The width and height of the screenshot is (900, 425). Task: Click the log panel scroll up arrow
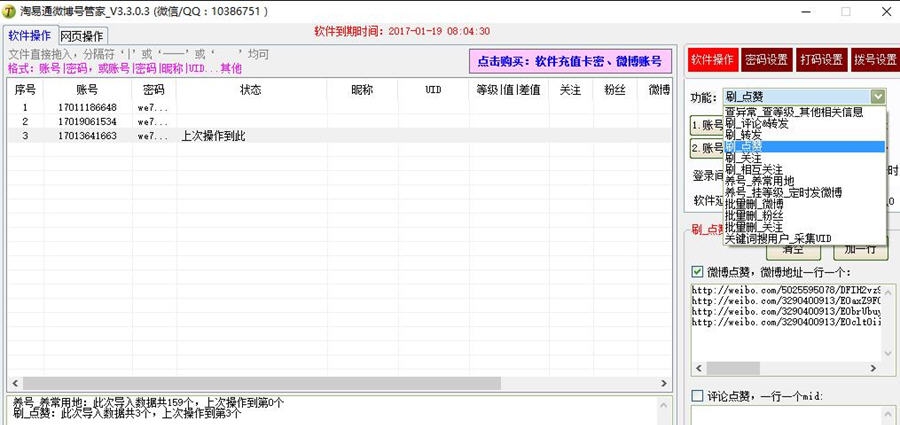click(663, 404)
